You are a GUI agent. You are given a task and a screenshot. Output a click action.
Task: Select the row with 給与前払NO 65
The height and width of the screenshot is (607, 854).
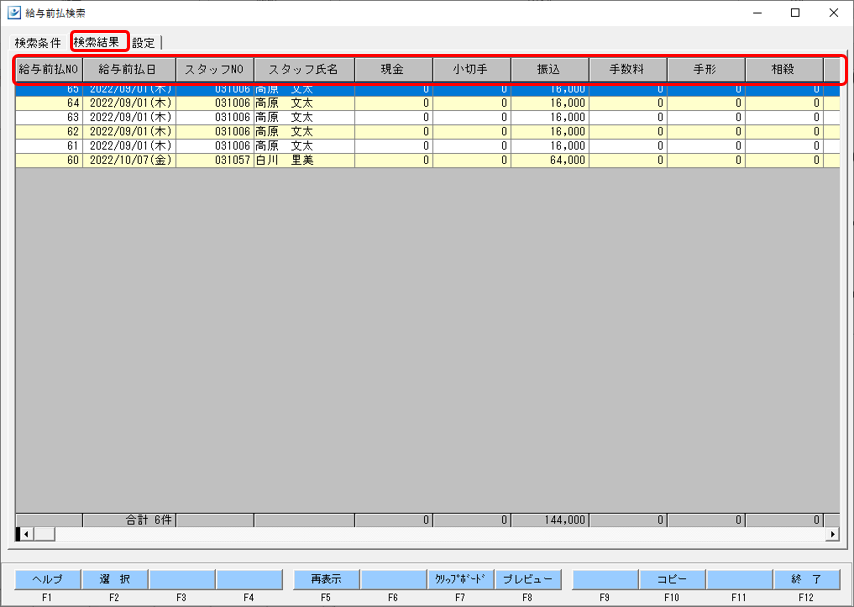pos(428,89)
